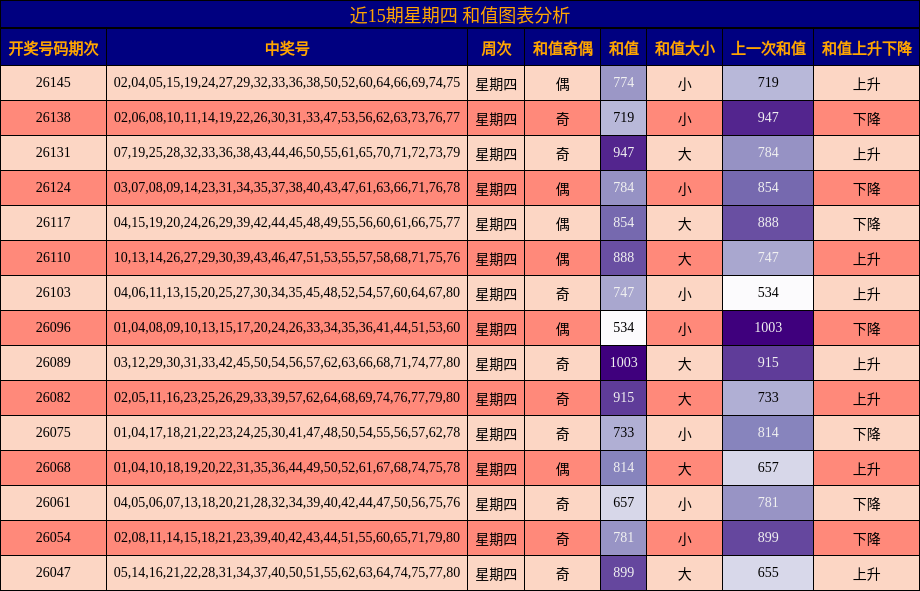Screen dimensions: 920x591
Task: Click 上一次和值 cell 719 in row 26145
Action: tap(768, 83)
